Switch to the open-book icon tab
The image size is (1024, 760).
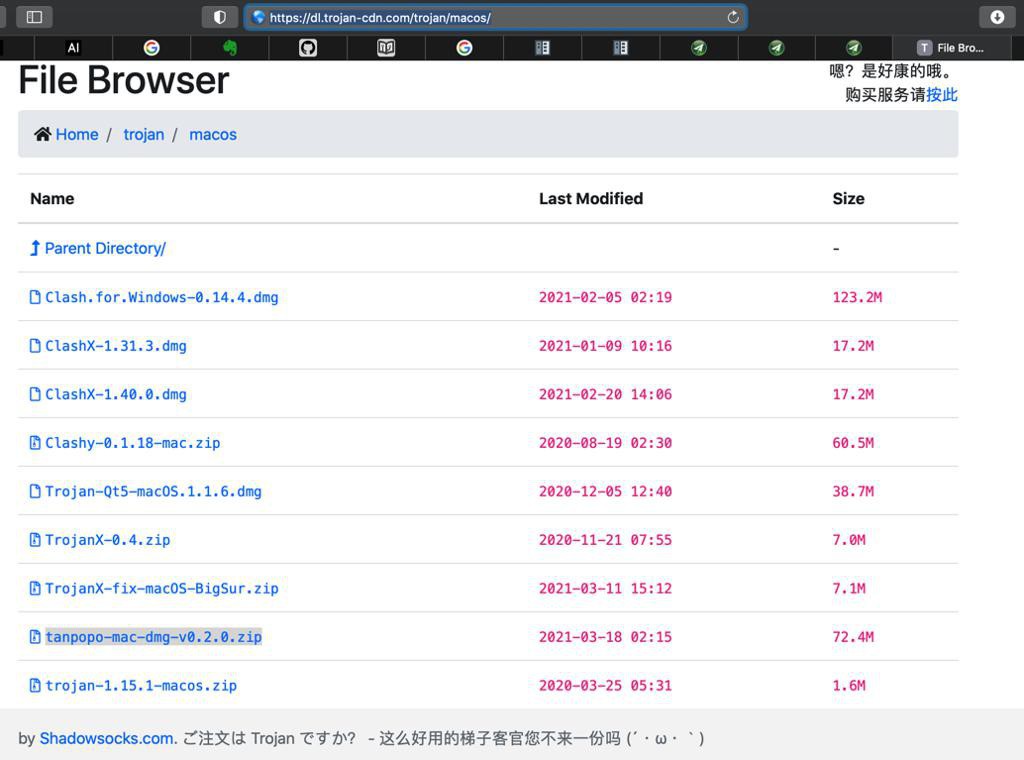click(x=386, y=48)
